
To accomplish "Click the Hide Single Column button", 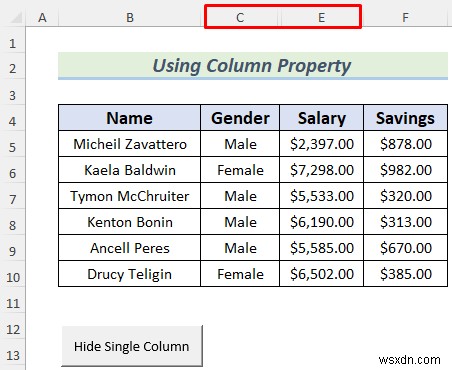I will coord(132,346).
